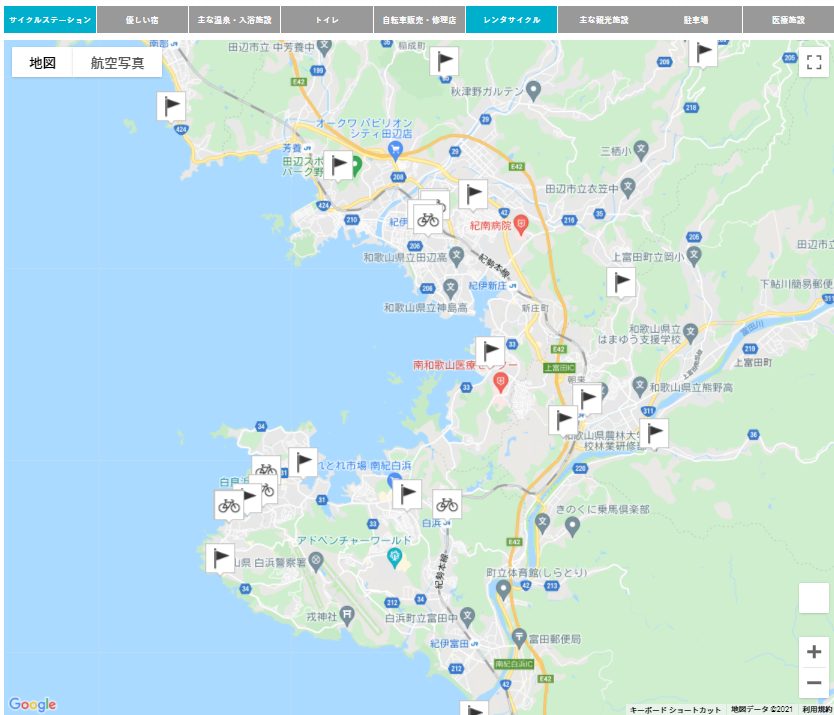The image size is (834, 715).
Task: Click the flag marker left of 和歌山県農林大学校
Action: (563, 420)
